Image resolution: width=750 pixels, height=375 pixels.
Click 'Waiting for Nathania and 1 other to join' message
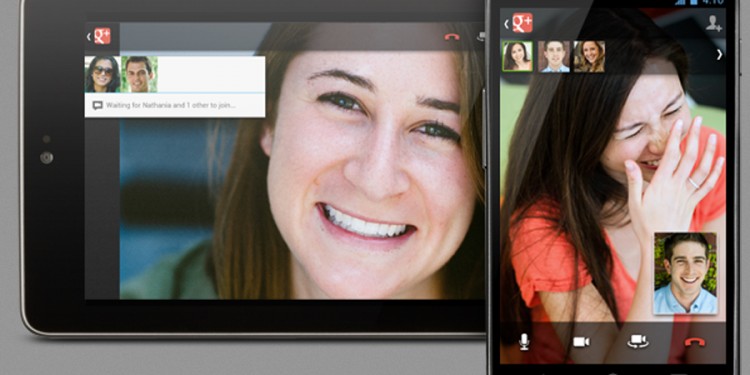[171, 105]
